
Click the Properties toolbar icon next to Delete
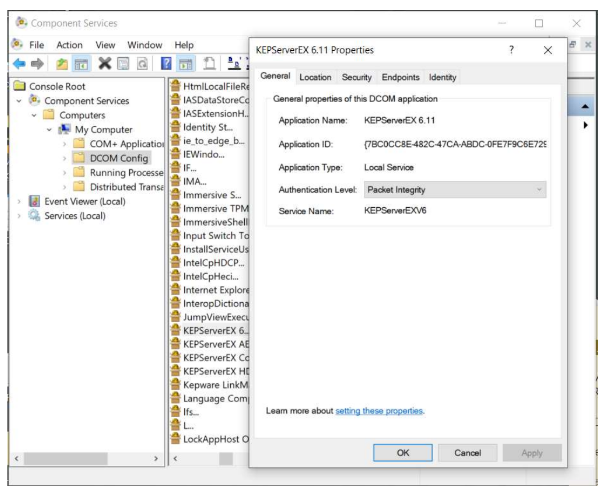point(123,63)
